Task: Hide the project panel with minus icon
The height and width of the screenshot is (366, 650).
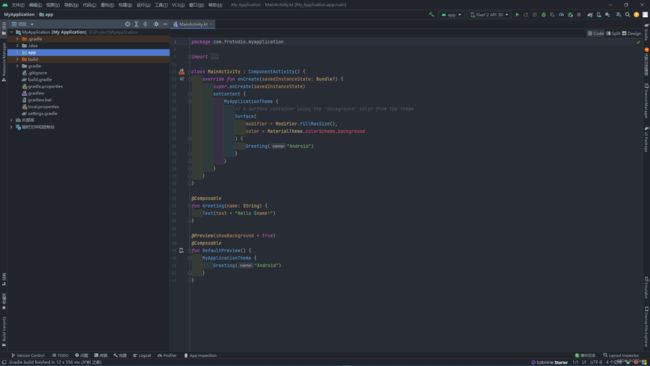Action: click(165, 24)
